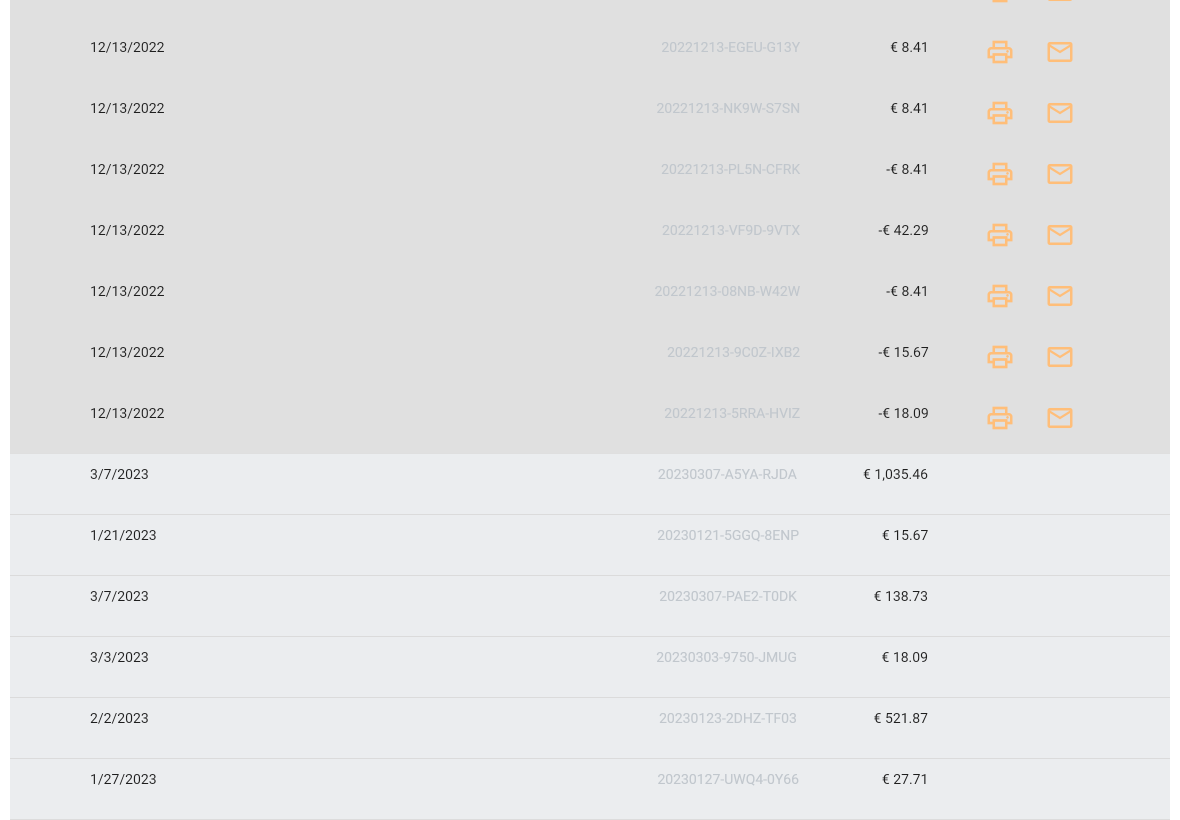Print the invoice 20221213-EGEU-G13Y

[1000, 52]
